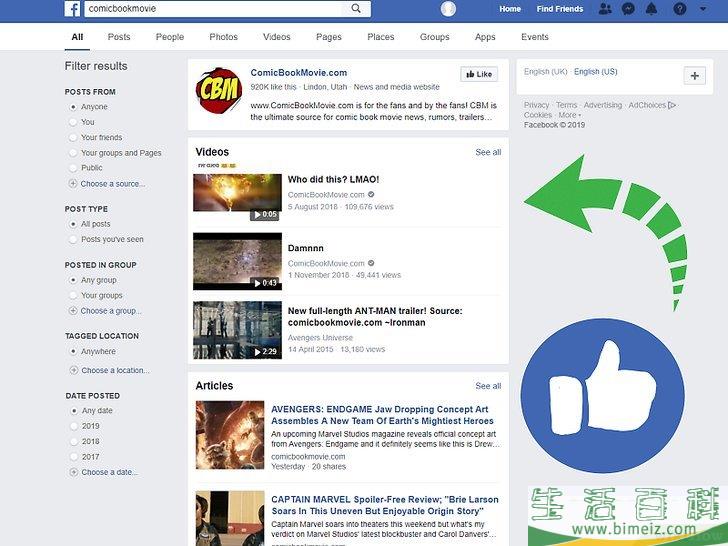Open the help question mark icon
The image size is (728, 546).
pyautogui.click(x=680, y=9)
